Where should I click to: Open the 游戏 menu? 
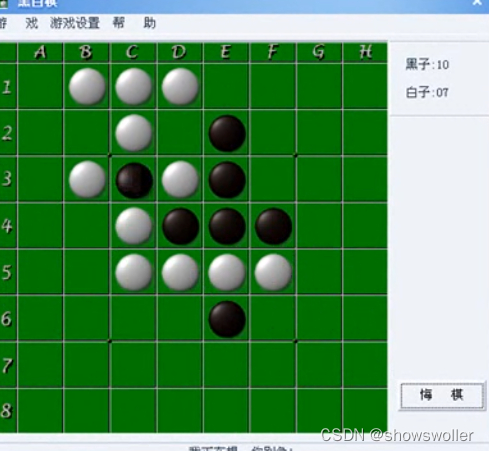pyautogui.click(x=19, y=23)
